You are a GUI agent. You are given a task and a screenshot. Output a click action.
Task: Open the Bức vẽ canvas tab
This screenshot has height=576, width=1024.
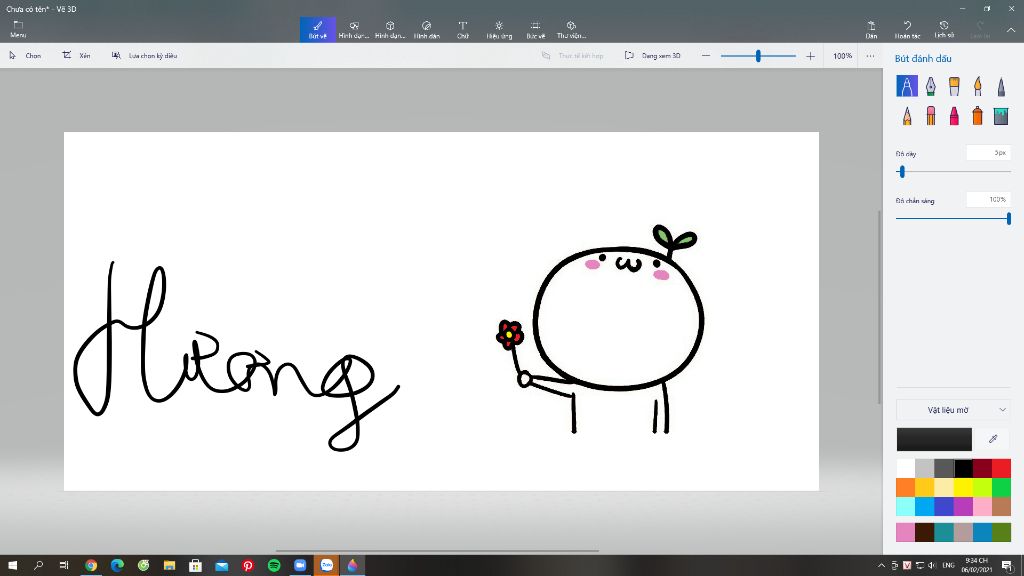(x=536, y=29)
